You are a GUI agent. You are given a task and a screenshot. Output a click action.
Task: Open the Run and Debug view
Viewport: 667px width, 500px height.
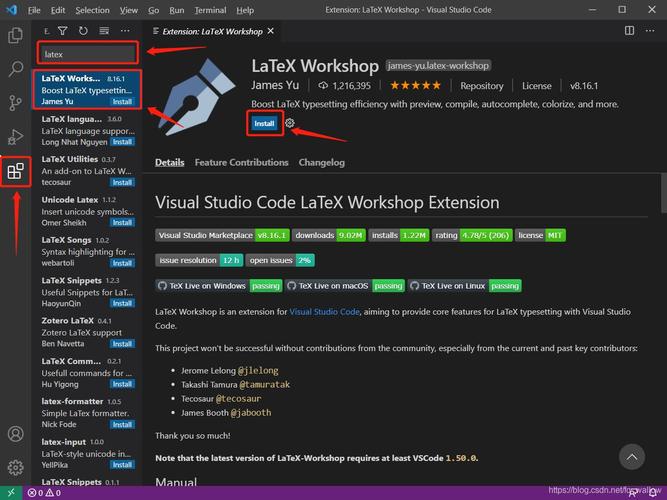click(15, 136)
